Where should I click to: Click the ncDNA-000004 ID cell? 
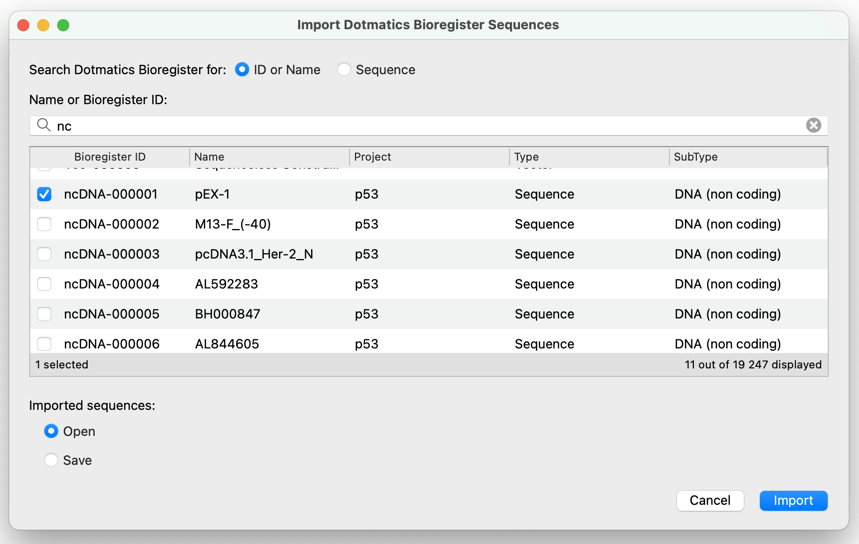[x=112, y=284]
